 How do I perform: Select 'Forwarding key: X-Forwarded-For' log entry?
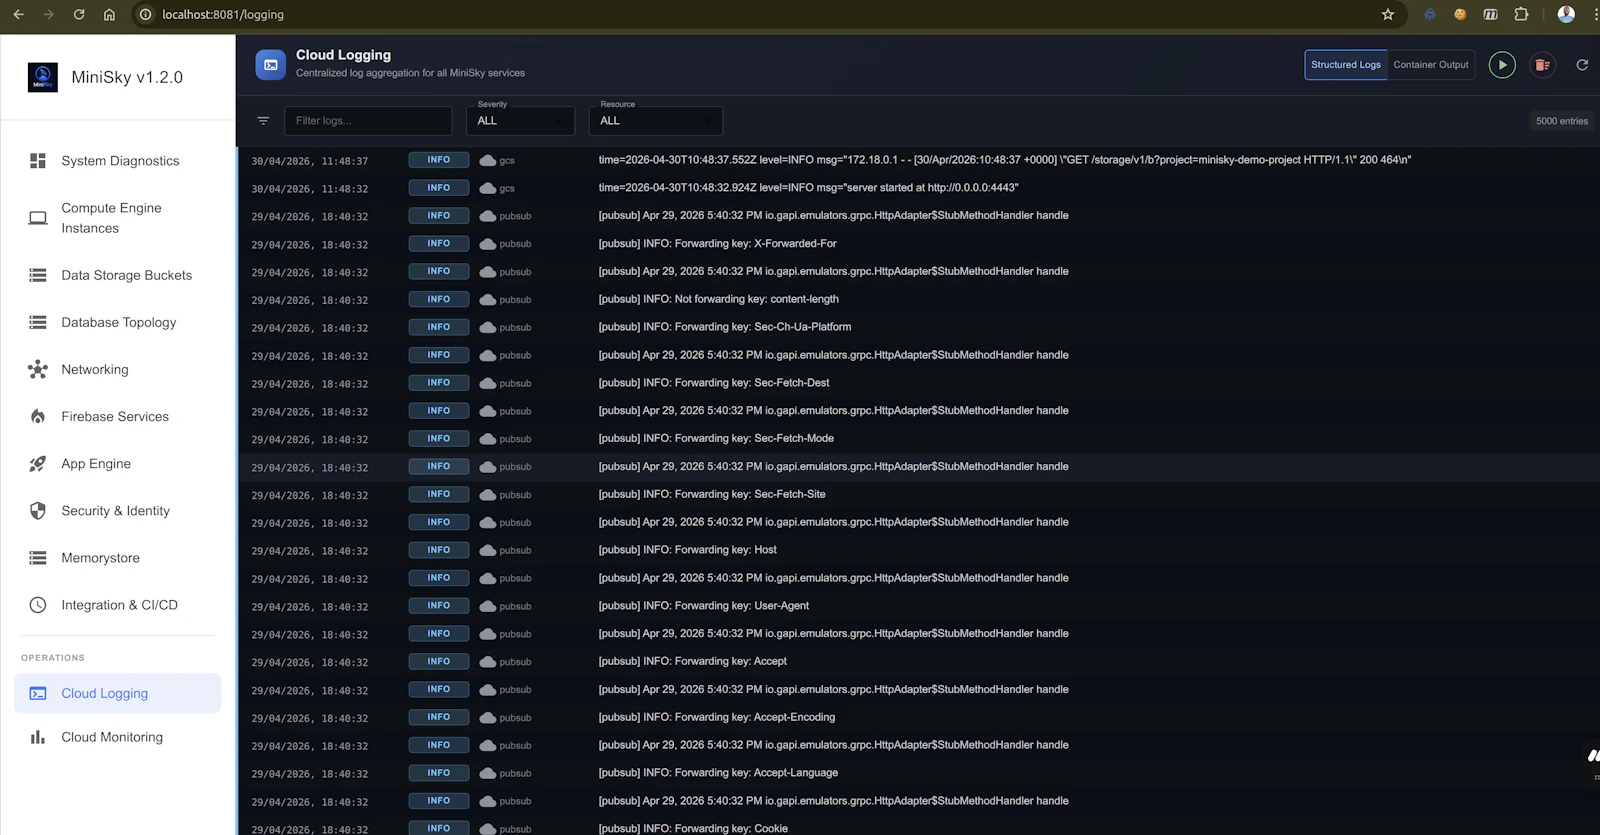tap(717, 243)
